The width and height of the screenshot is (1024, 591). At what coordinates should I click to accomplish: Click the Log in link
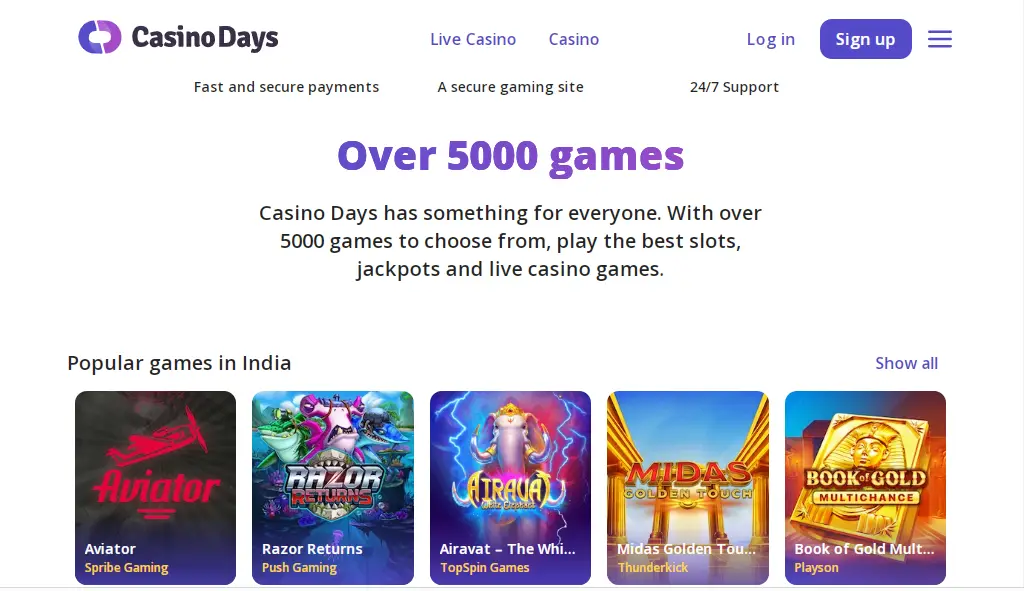click(770, 40)
